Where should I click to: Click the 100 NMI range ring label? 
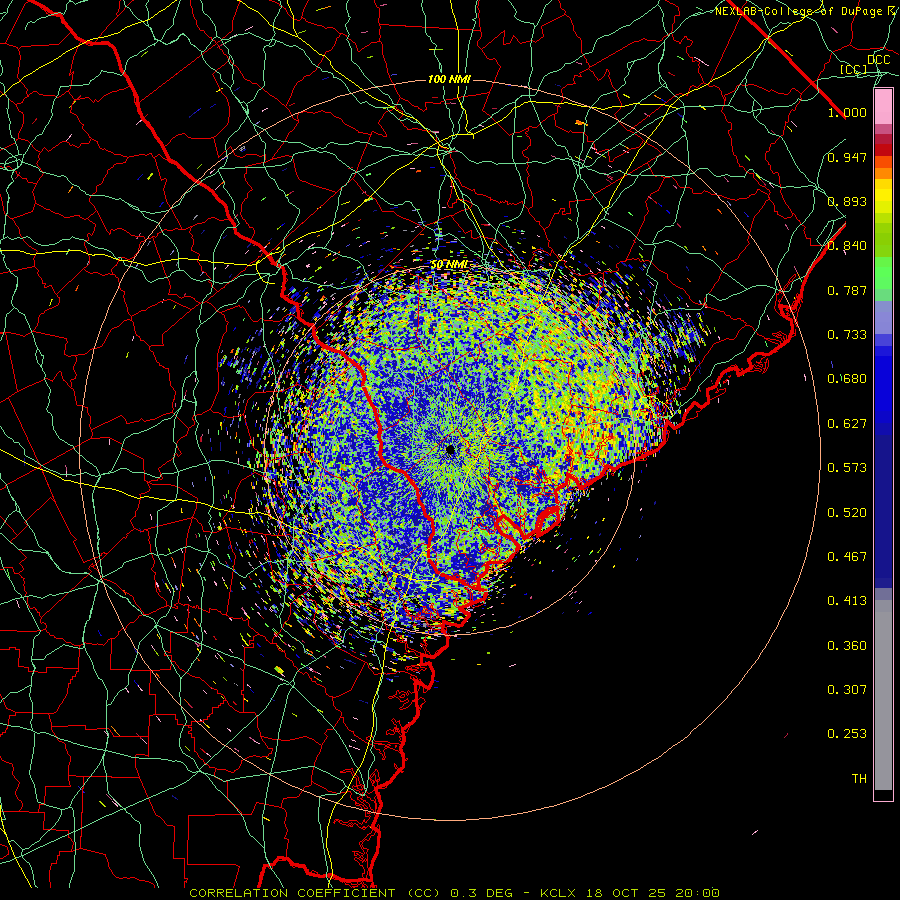[x=449, y=79]
